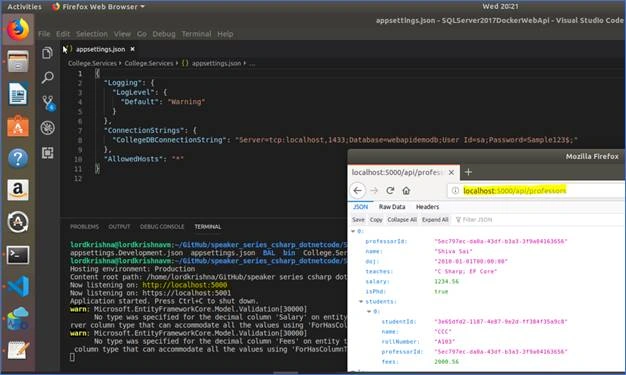Open Terminal app from the dock

coord(18,254)
